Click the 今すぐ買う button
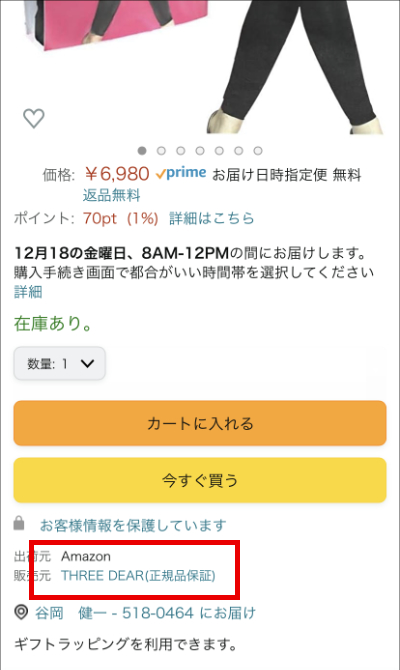Viewport: 400px width, 670px height. click(x=200, y=480)
